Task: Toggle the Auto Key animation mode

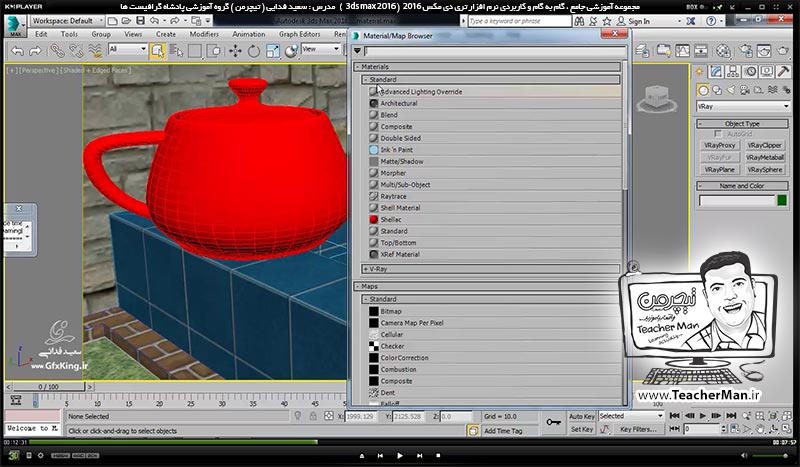Action: 582,416
